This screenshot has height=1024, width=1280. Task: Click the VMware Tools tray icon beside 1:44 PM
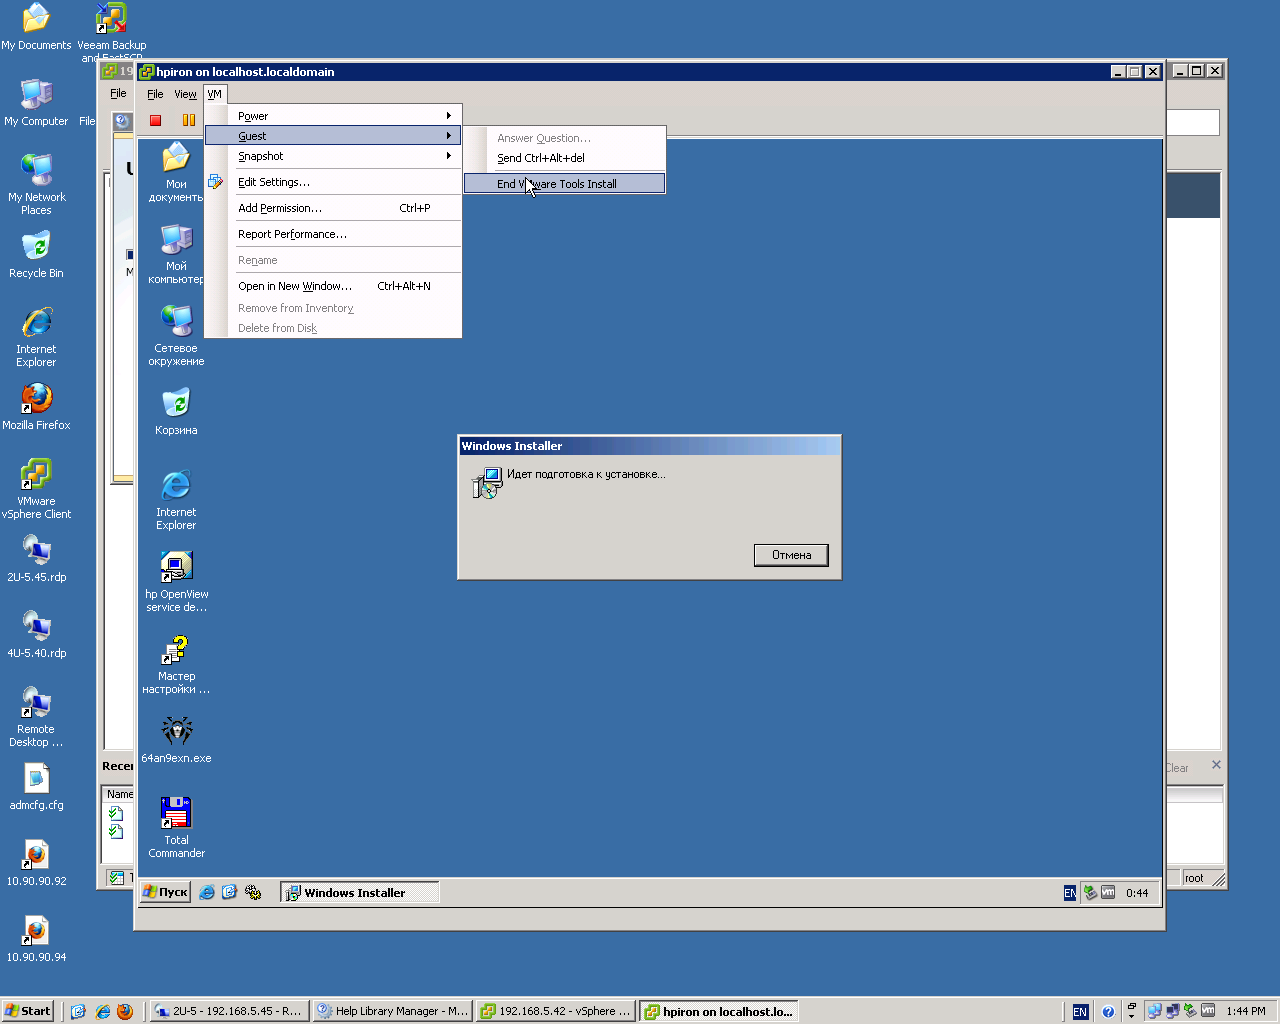click(x=1208, y=1011)
